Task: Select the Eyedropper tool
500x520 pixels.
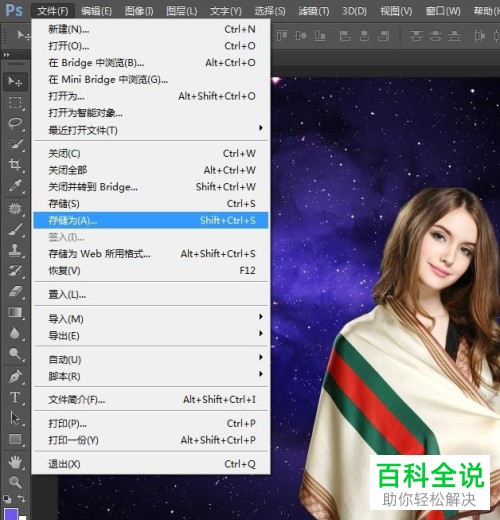Action: 15,185
